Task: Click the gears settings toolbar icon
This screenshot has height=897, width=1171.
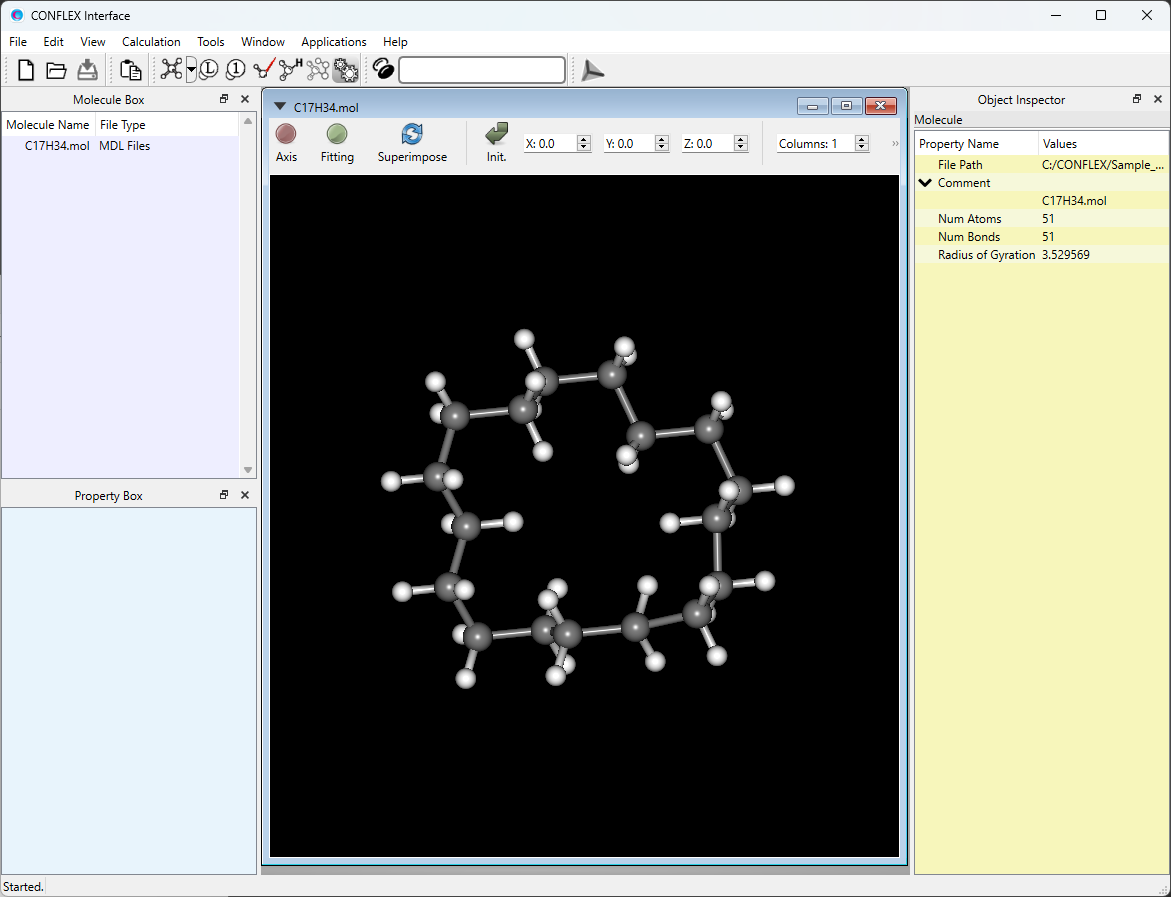Action: click(346, 70)
